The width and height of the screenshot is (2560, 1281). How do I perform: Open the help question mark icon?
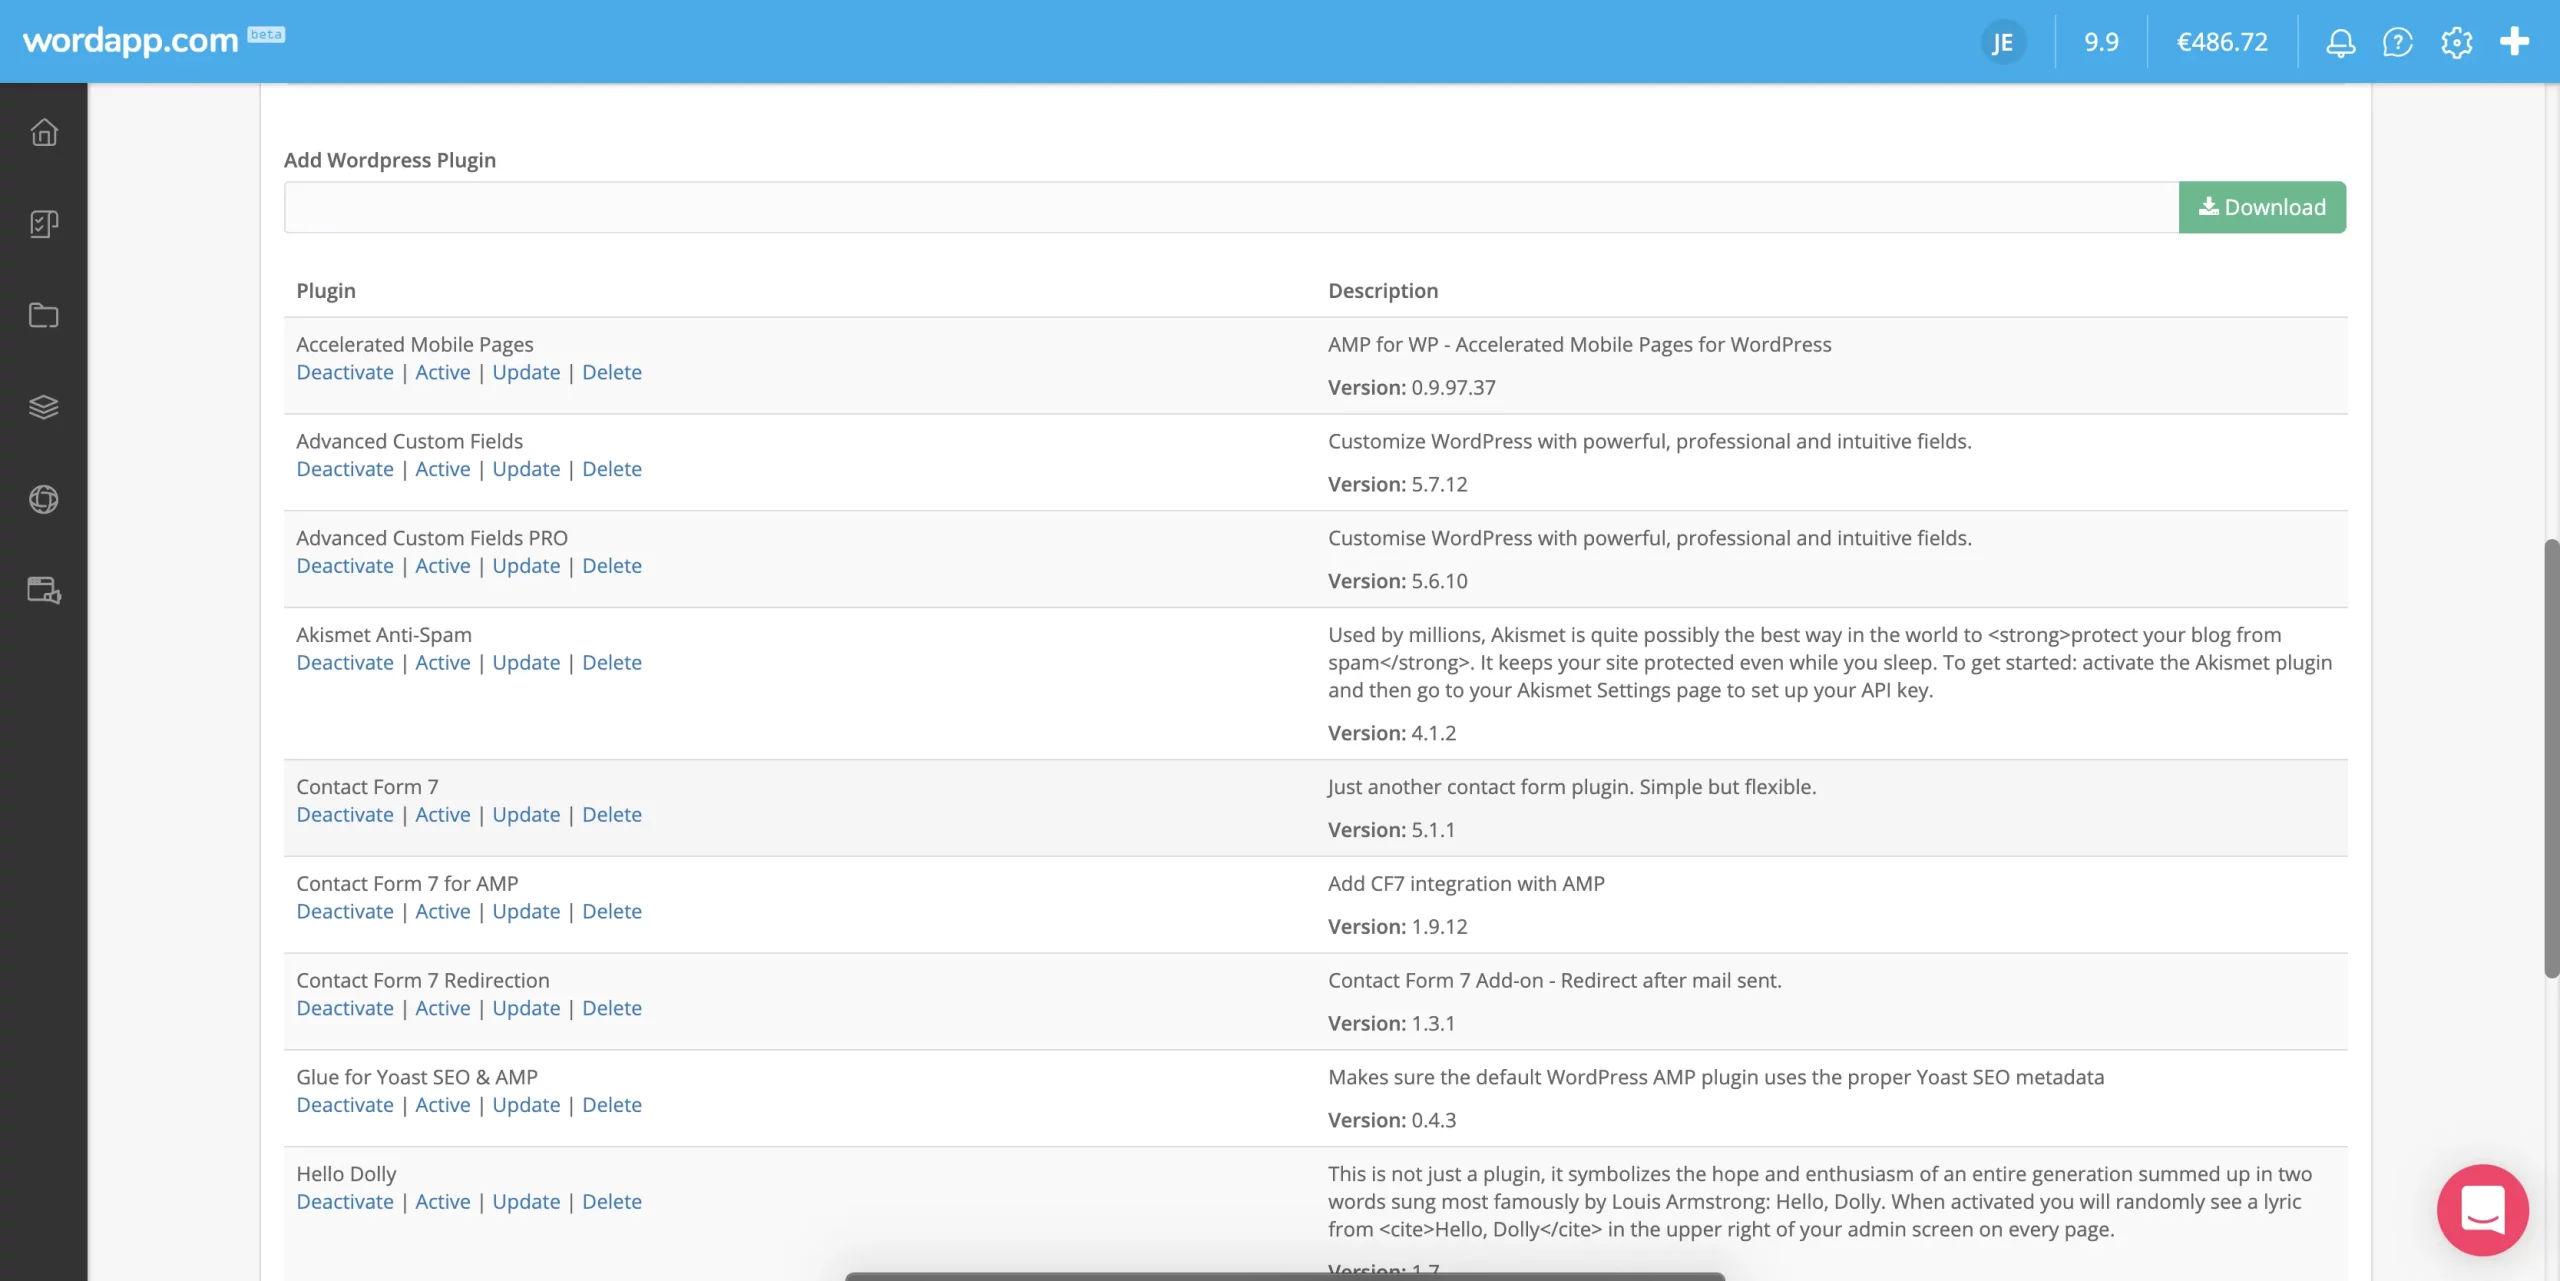[2398, 42]
